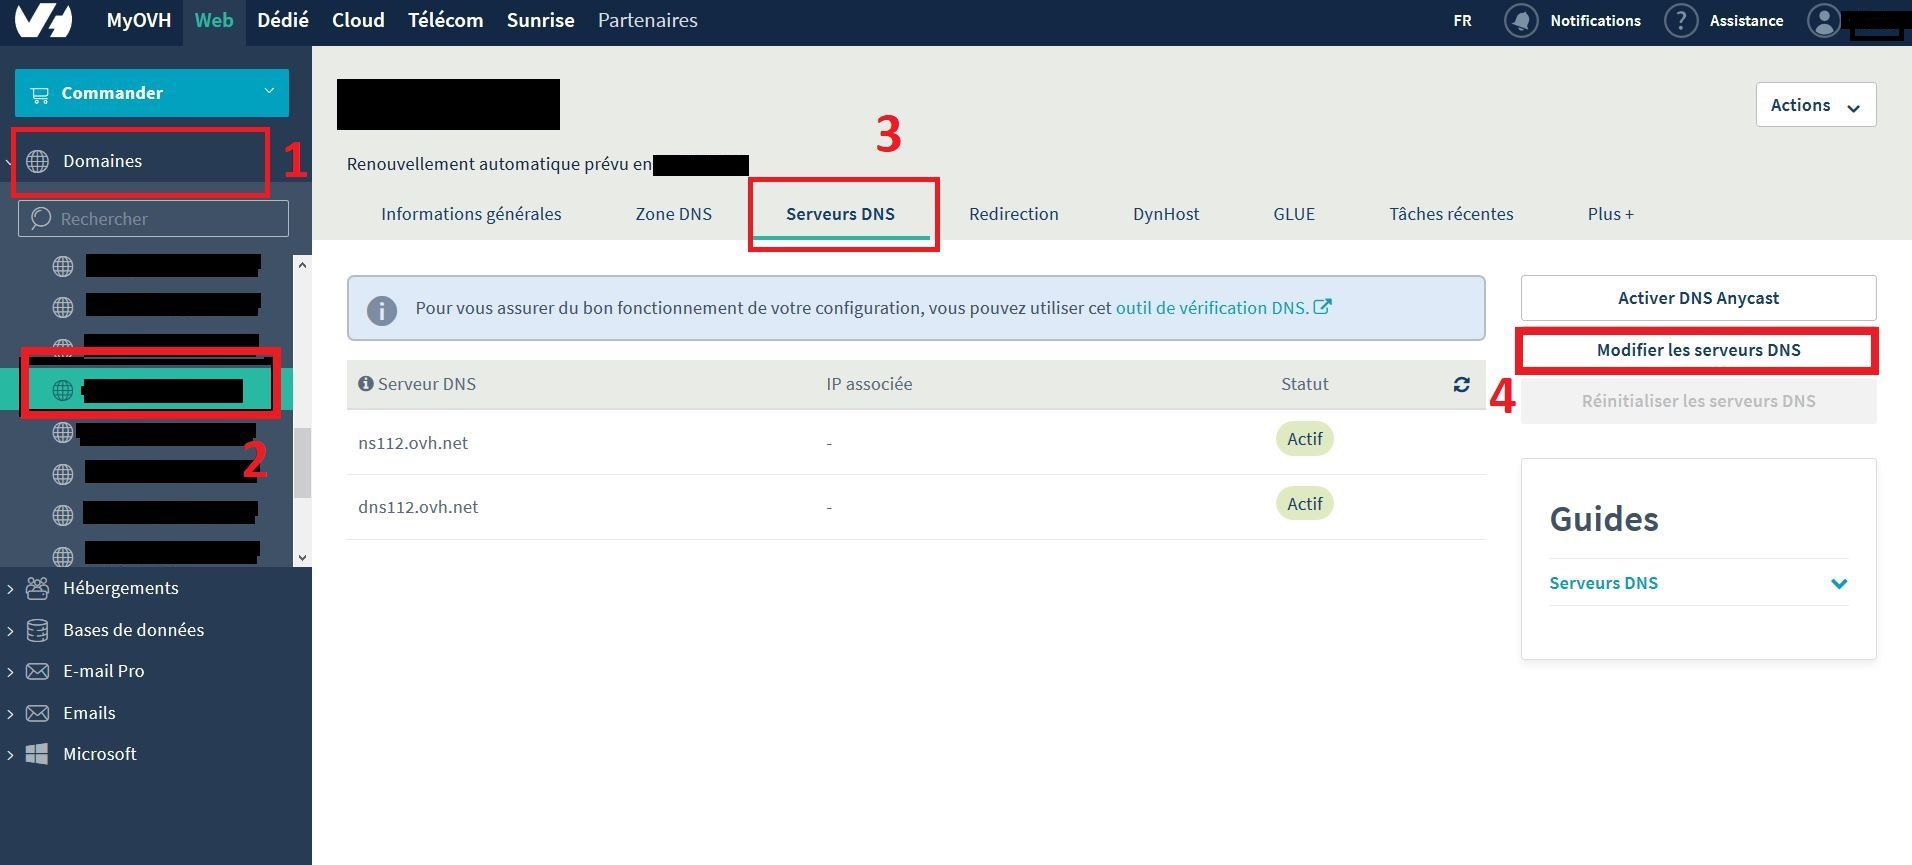The width and height of the screenshot is (1912, 865).
Task: Click the E-mail Pro envelope icon
Action: click(x=38, y=671)
